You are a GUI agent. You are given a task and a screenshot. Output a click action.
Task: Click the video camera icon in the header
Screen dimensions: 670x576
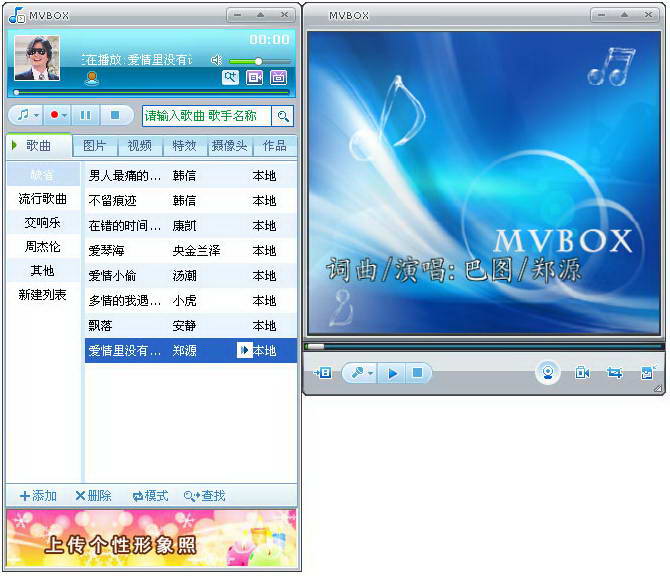coord(254,77)
